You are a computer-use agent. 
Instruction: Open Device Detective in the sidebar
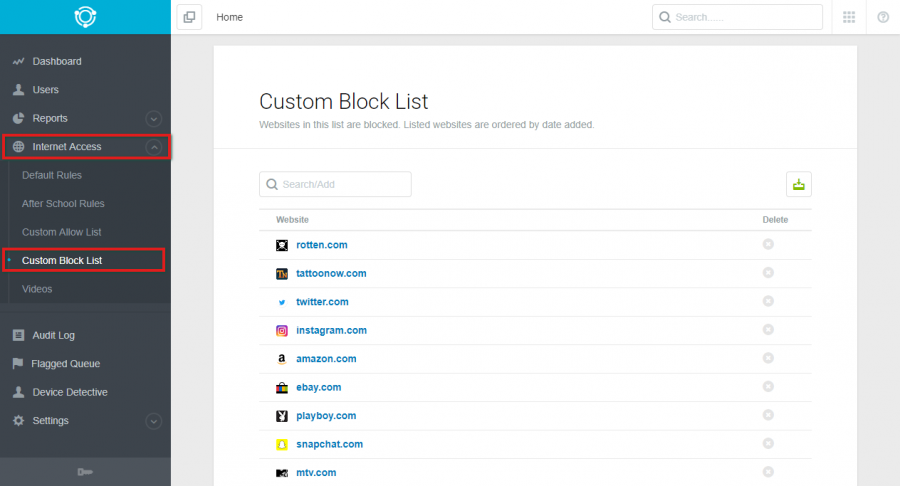(70, 392)
